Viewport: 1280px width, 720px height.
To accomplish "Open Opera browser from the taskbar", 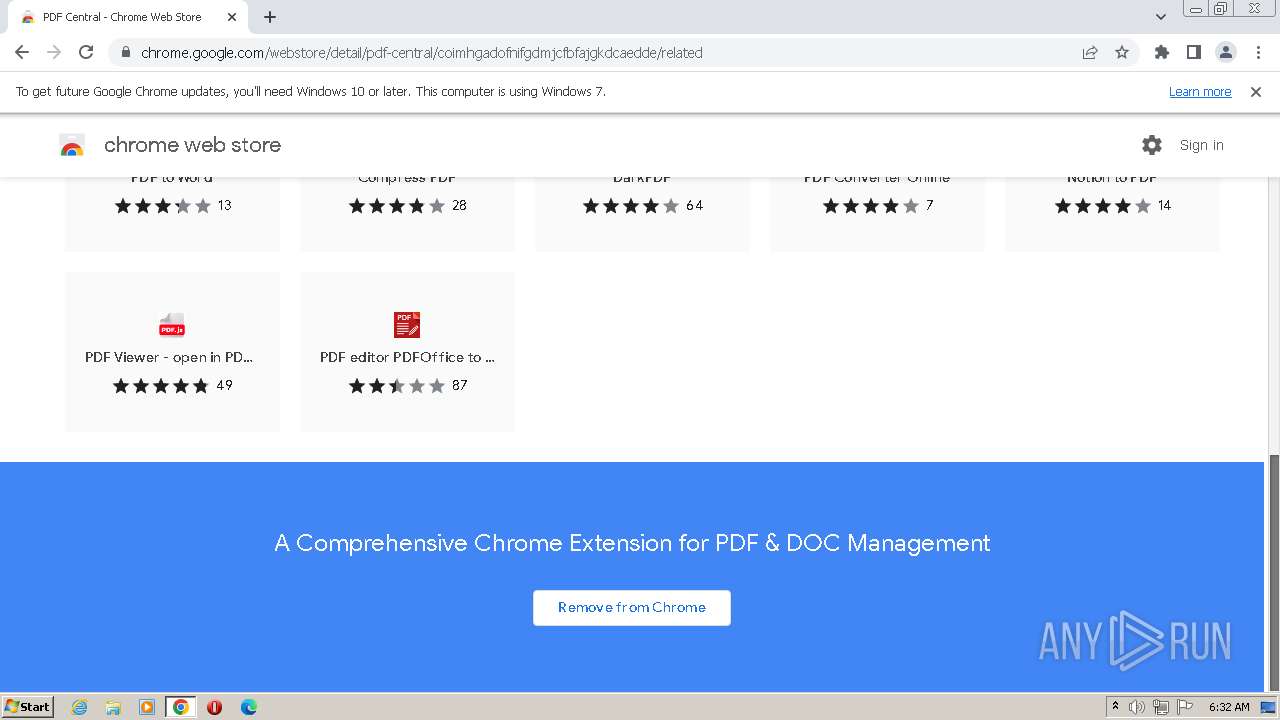I will [x=214, y=707].
